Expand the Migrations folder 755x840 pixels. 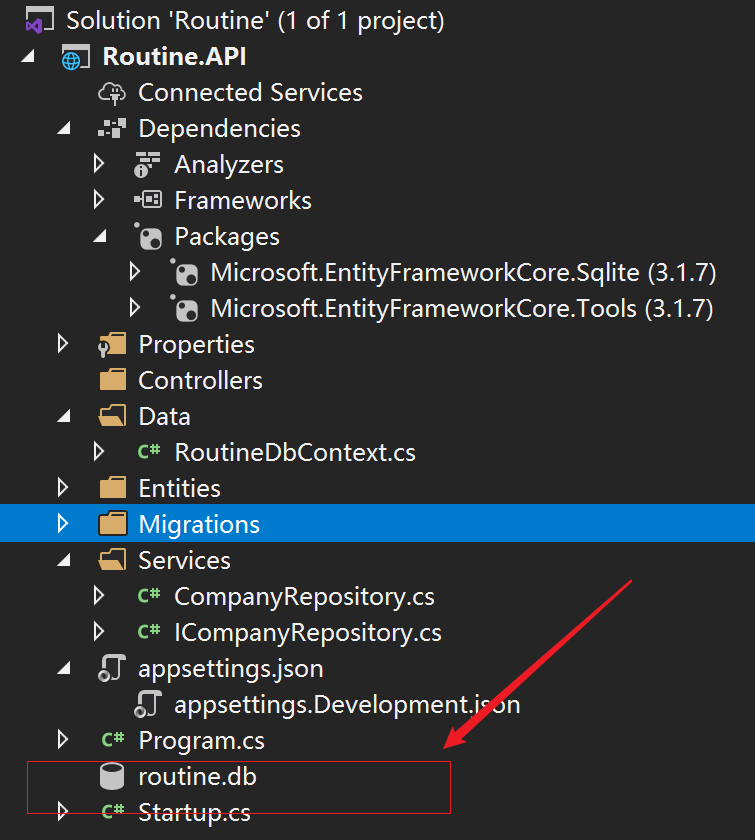[x=64, y=524]
